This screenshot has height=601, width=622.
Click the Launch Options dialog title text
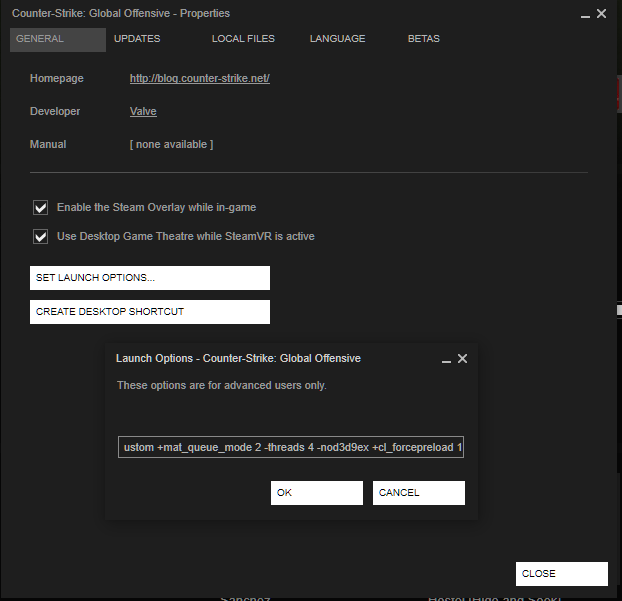238,358
